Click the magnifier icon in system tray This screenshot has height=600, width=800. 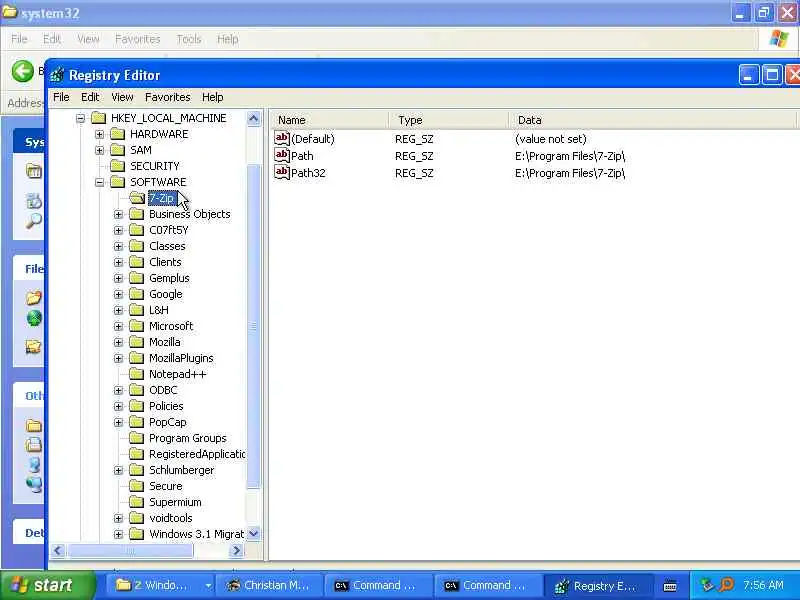pyautogui.click(x=726, y=585)
